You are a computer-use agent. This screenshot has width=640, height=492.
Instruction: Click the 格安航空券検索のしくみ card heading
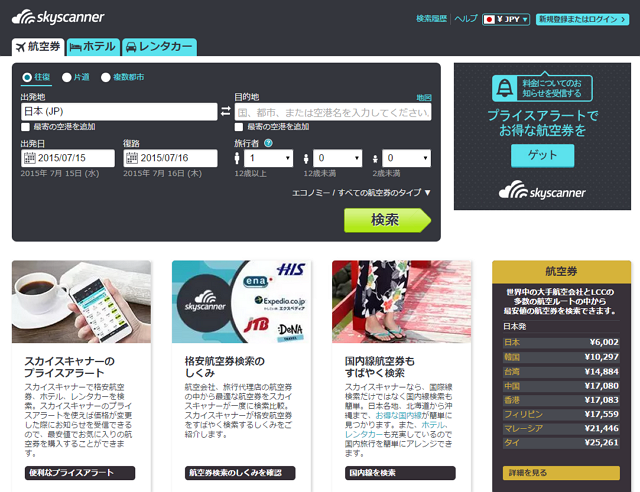tap(225, 367)
